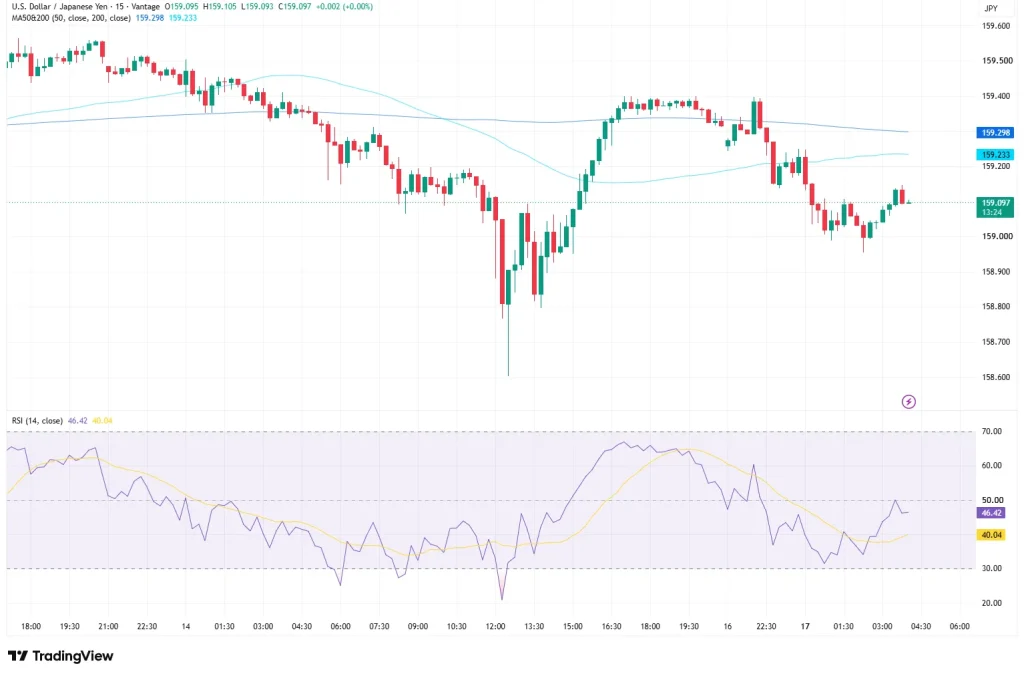Click the U.S. Dollar / Japanese Yen title
This screenshot has height=676, width=1024.
click(61, 7)
